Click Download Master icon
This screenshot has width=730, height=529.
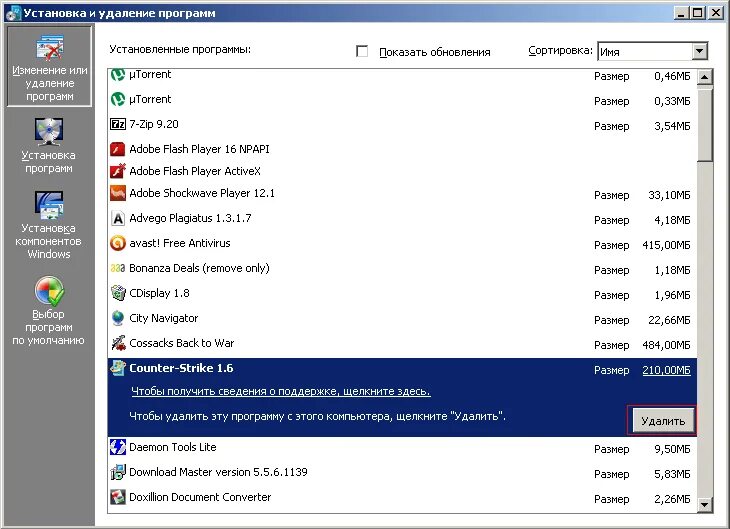(x=118, y=472)
